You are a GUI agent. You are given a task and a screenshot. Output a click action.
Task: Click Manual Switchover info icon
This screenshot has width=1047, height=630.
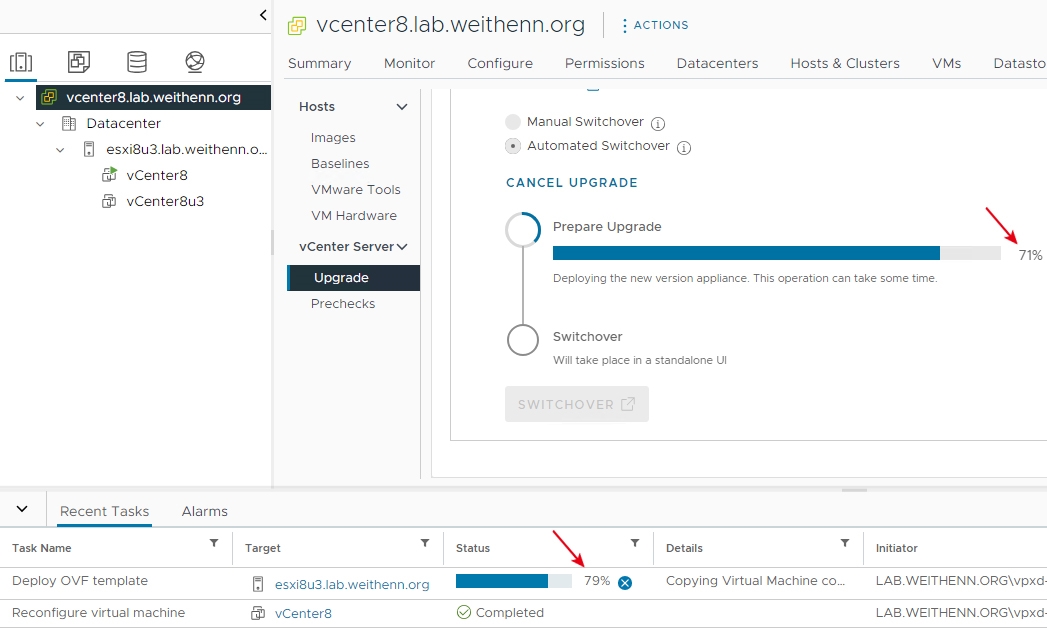[658, 124]
